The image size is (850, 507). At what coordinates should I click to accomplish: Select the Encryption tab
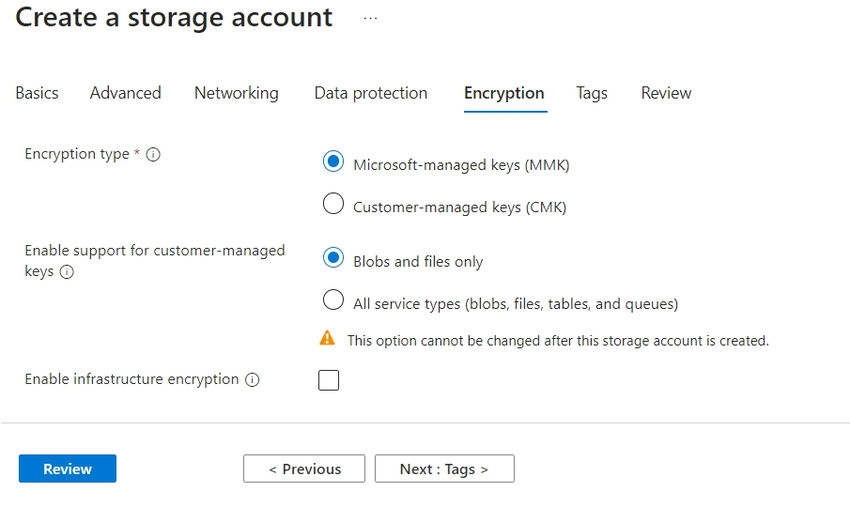coord(504,93)
